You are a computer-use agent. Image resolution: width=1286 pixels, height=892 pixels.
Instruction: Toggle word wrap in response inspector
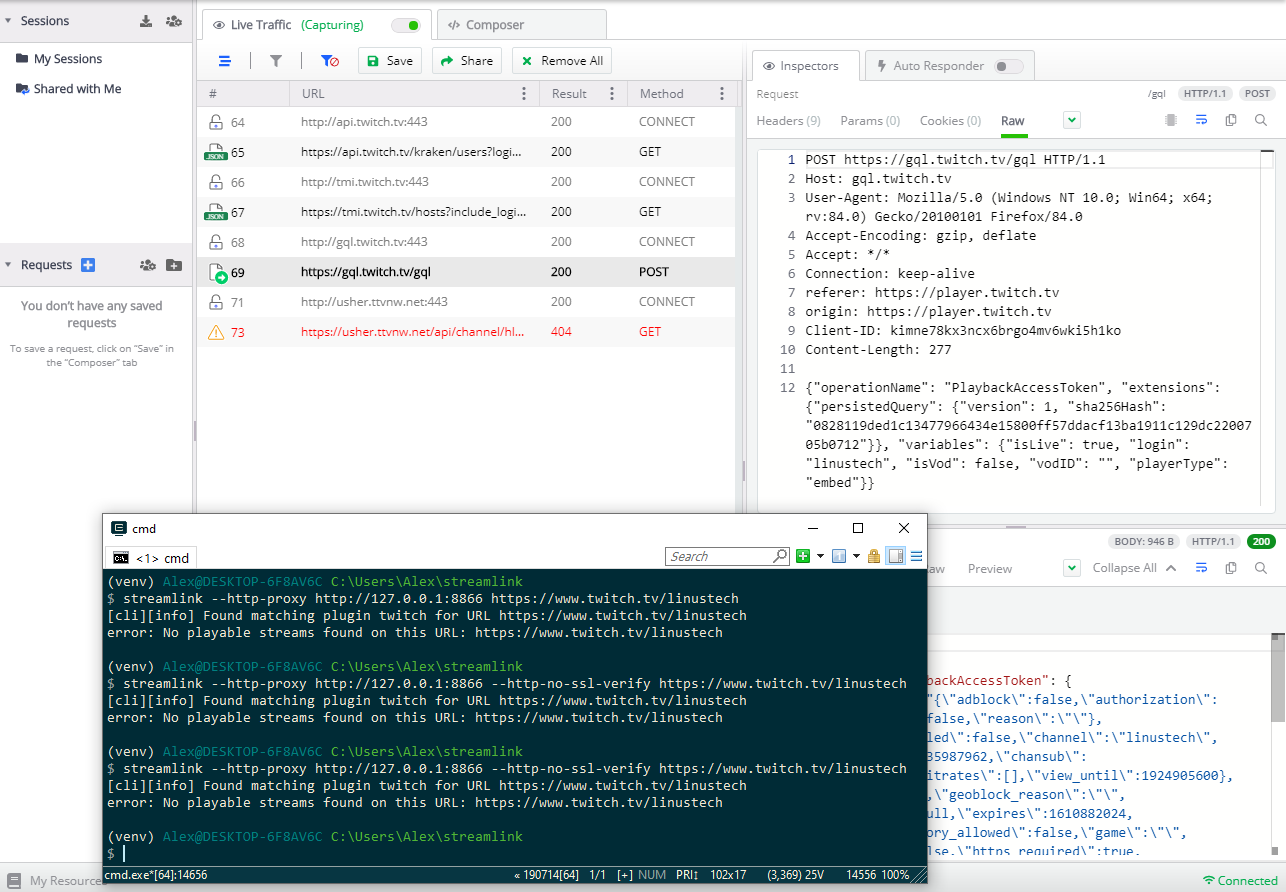[1201, 568]
